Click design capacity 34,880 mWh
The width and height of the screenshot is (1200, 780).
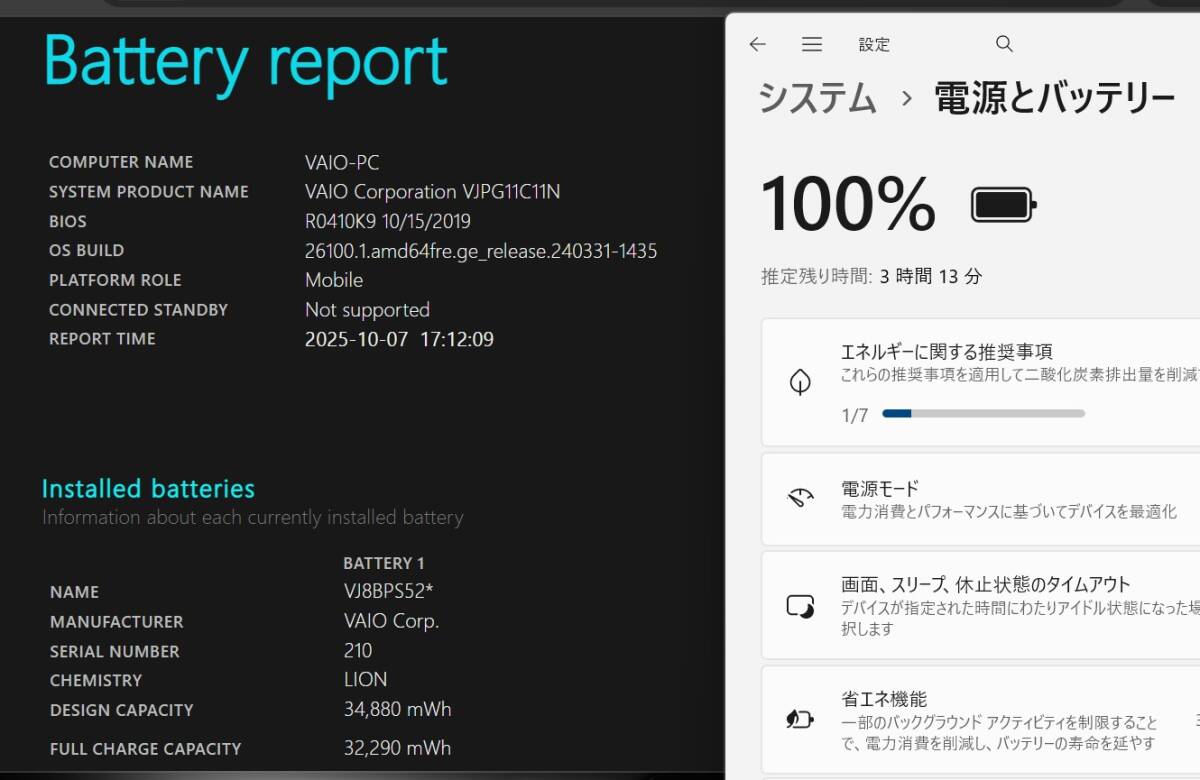[397, 710]
